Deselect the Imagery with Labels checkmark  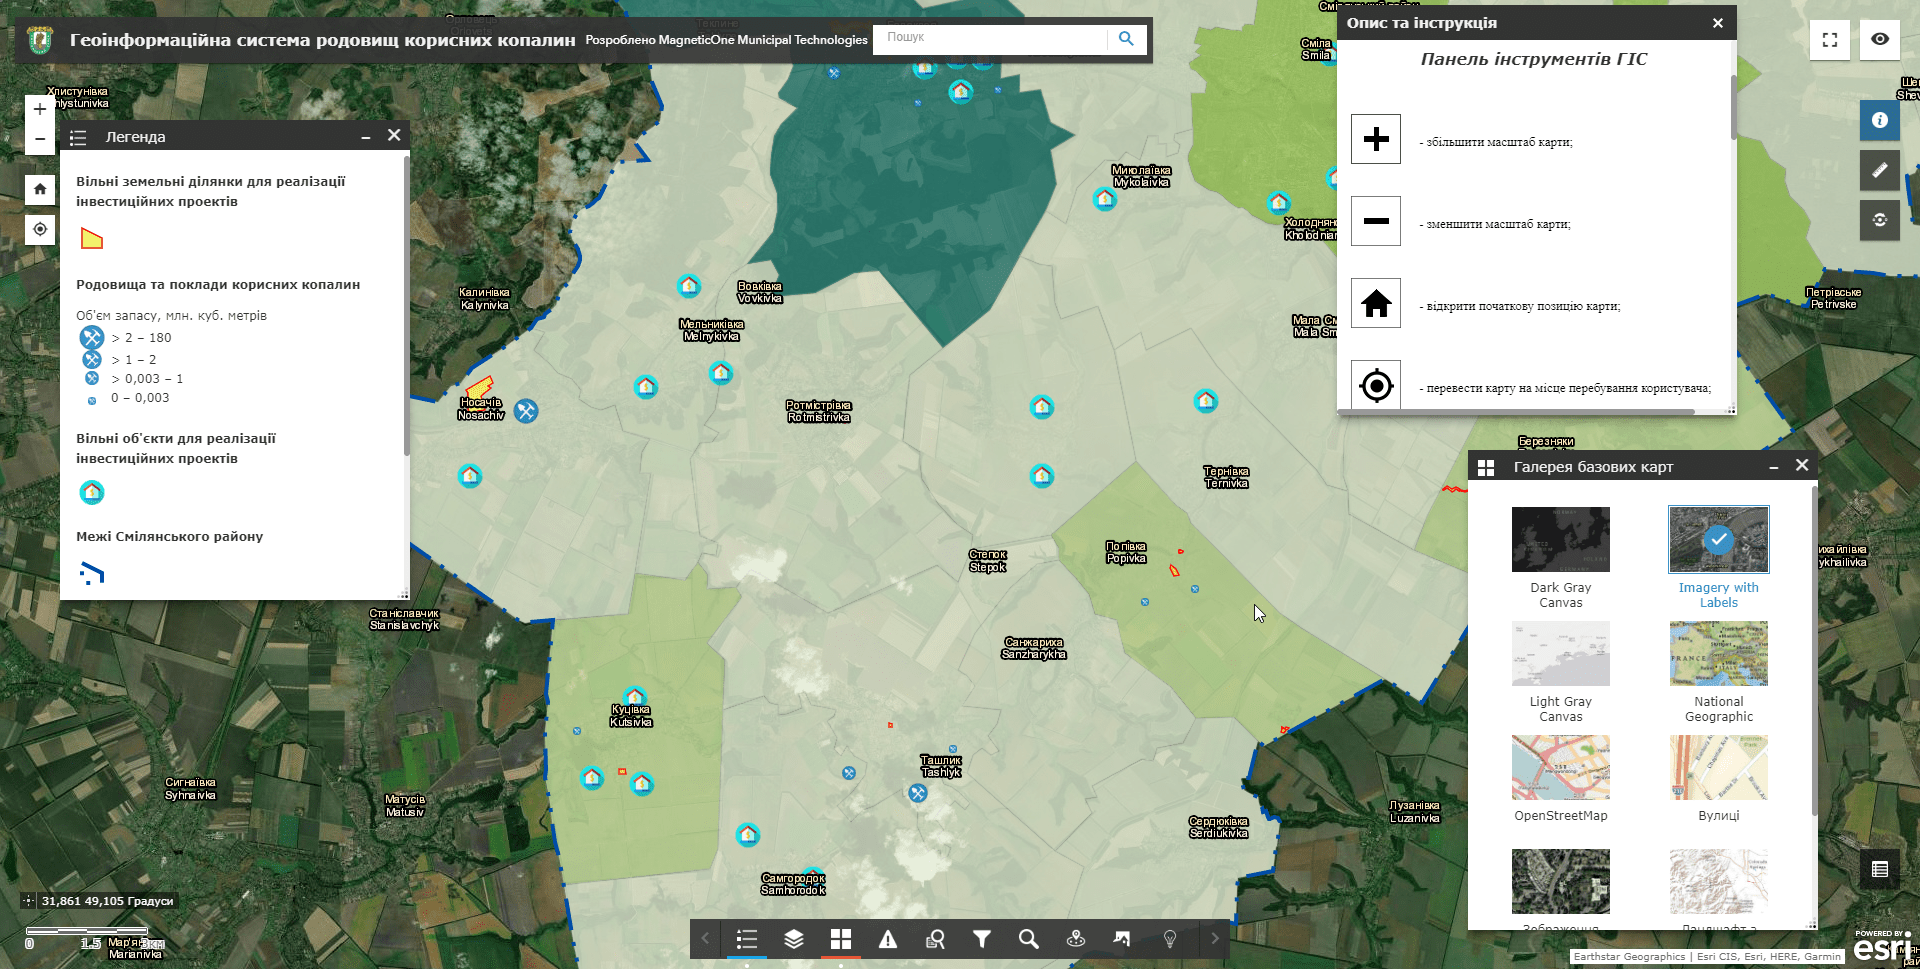1718,541
